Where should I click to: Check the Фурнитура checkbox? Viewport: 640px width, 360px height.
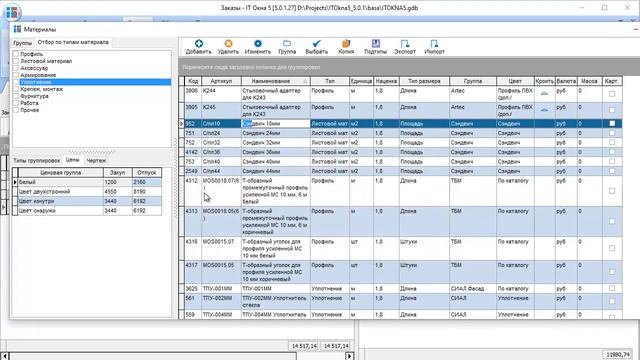coord(16,96)
